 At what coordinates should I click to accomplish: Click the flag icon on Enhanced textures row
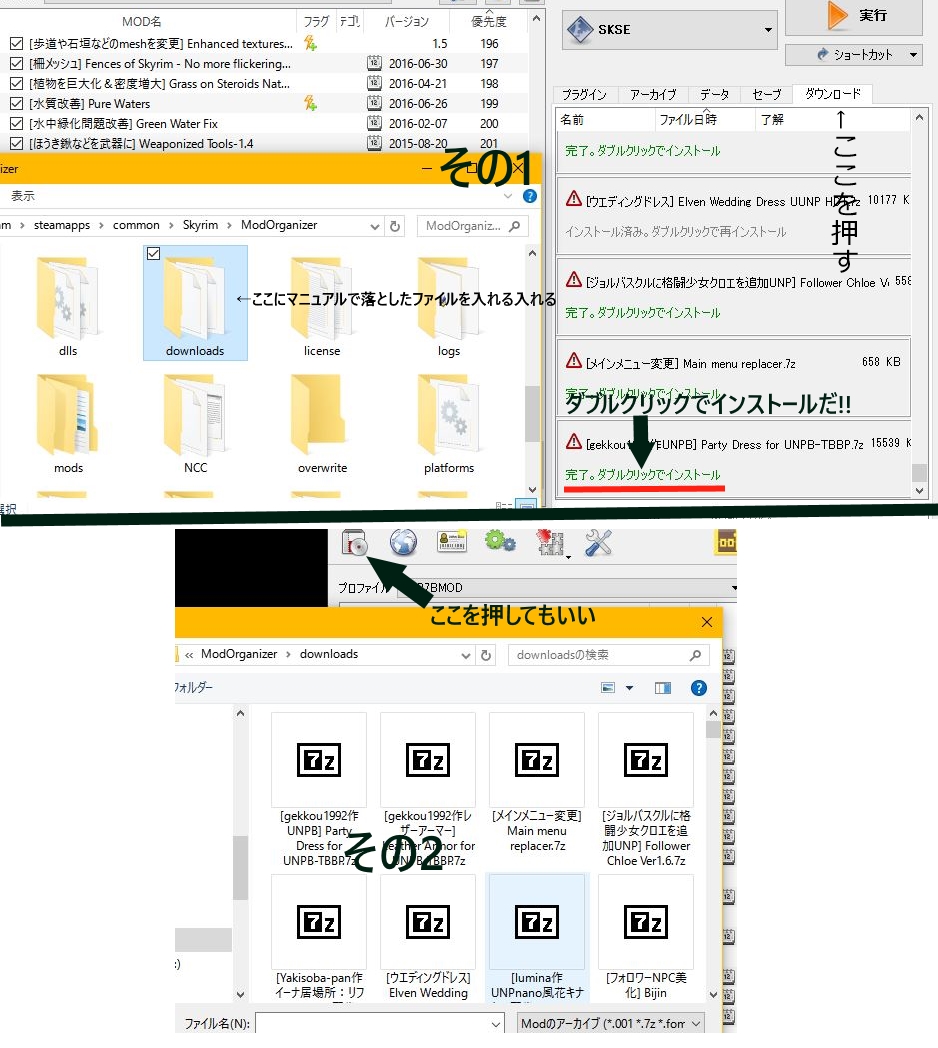310,43
